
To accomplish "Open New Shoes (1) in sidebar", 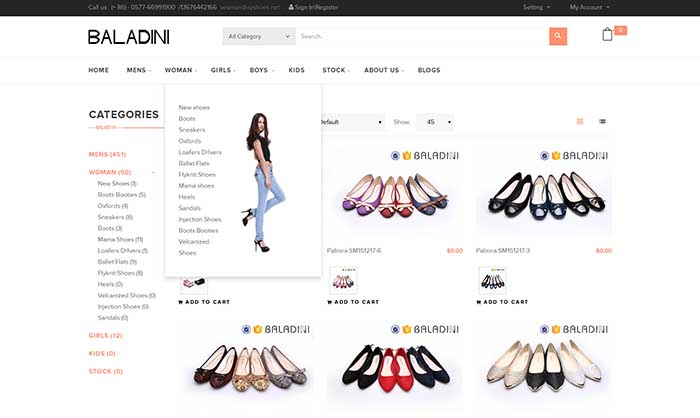I will click(x=117, y=184).
